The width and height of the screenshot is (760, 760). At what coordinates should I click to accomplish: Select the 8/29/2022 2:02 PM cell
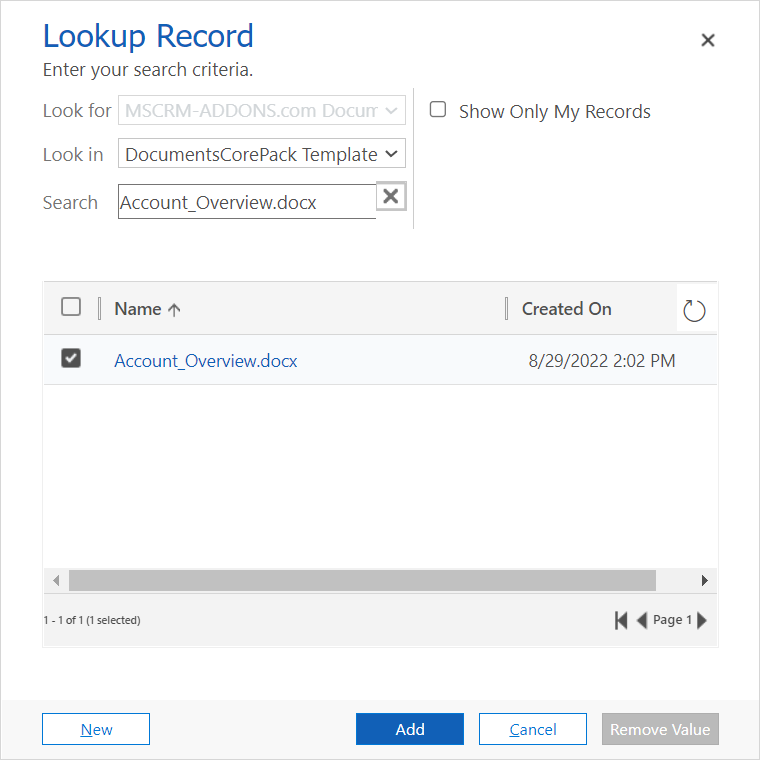(602, 361)
